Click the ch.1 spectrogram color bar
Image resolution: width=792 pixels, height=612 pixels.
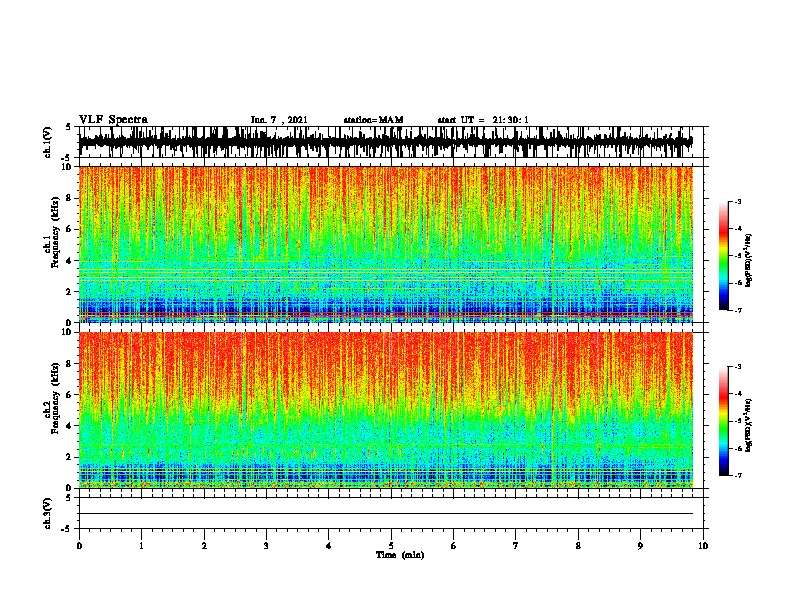coord(724,256)
